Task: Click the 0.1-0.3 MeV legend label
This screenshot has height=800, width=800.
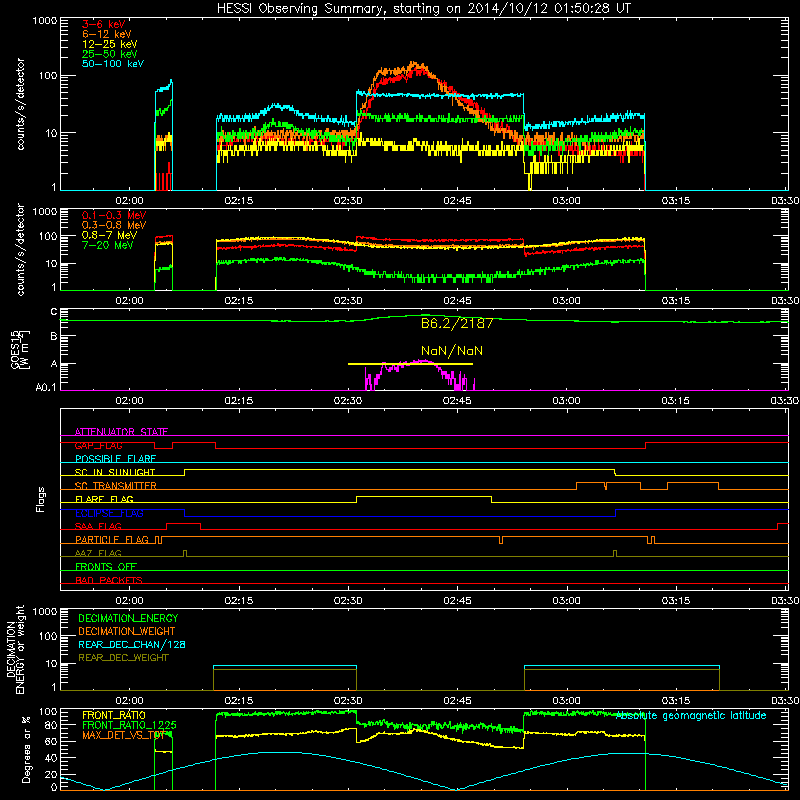Action: point(114,215)
